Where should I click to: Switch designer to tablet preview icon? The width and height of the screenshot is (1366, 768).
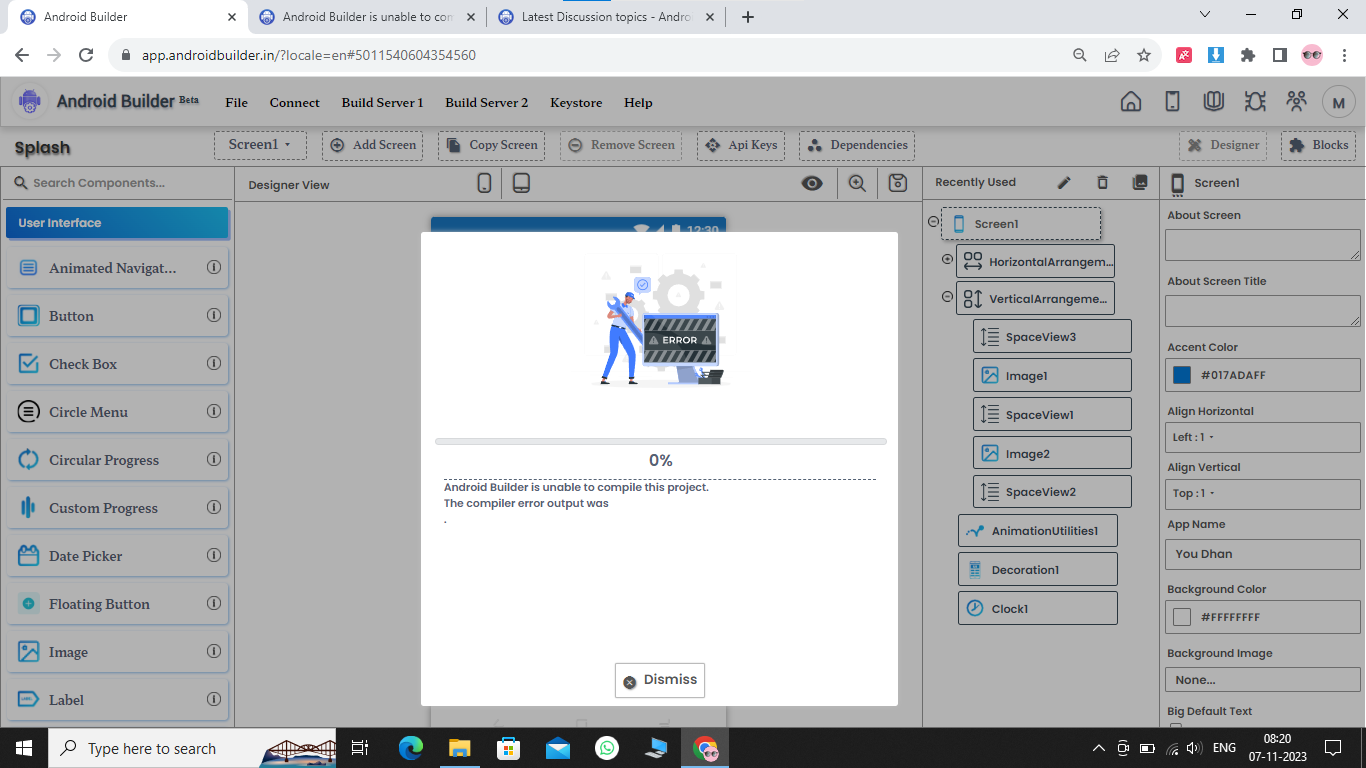point(521,183)
